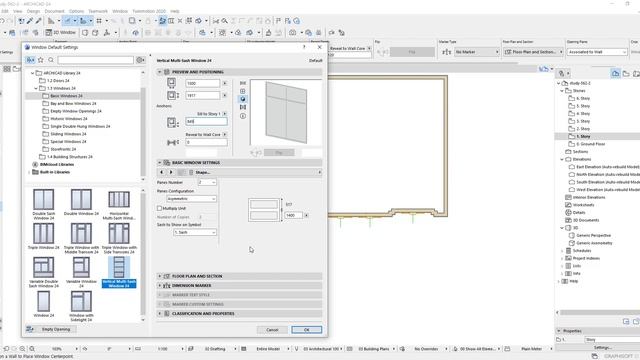Select Empty Window Openings 24 folder
The height and width of the screenshot is (360, 640).
pos(76,111)
